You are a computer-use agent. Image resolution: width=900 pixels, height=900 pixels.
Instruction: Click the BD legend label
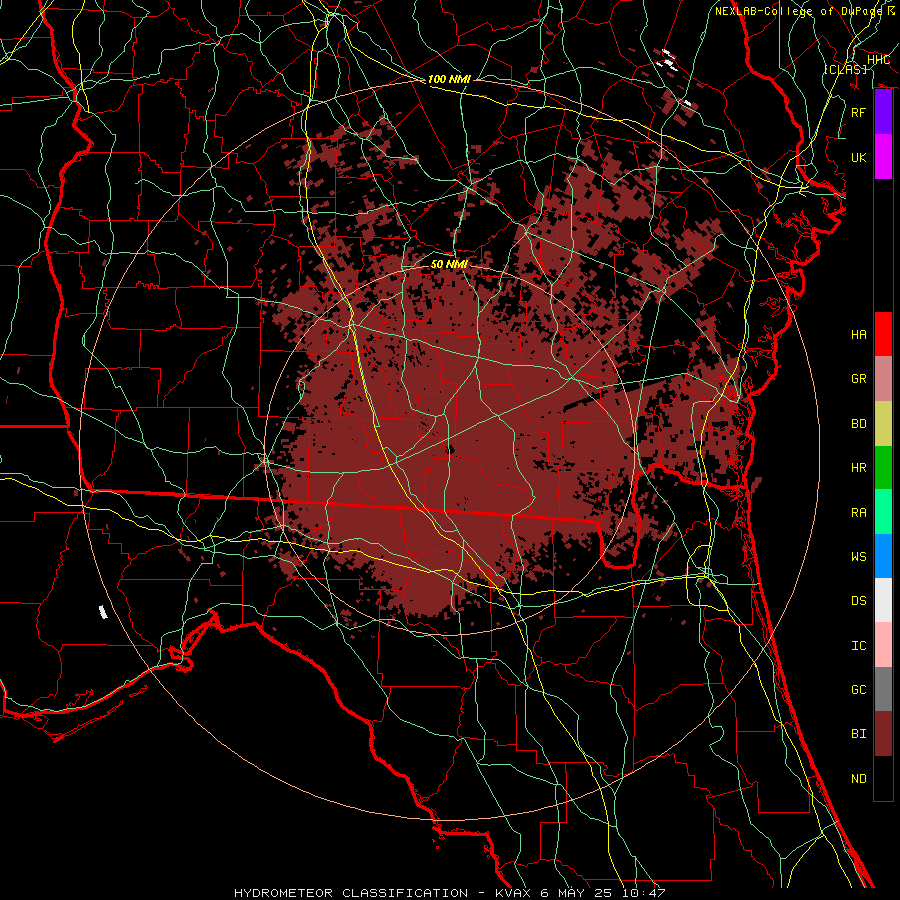click(x=859, y=424)
